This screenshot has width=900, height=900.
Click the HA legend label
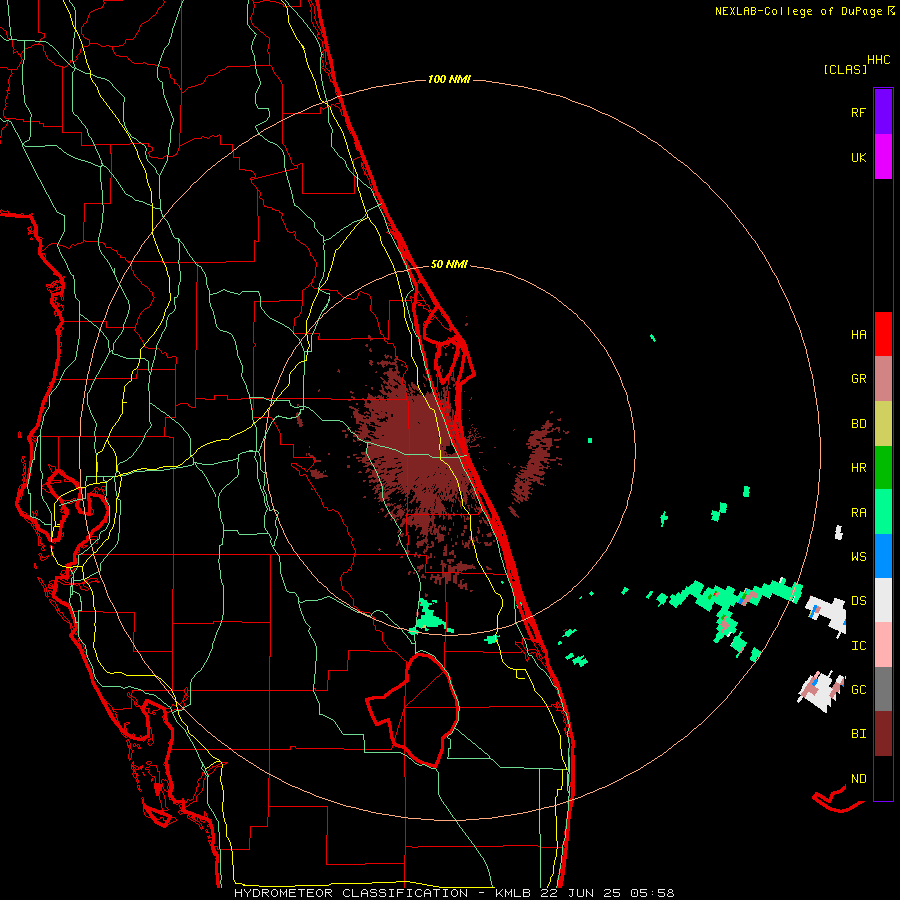click(x=858, y=334)
